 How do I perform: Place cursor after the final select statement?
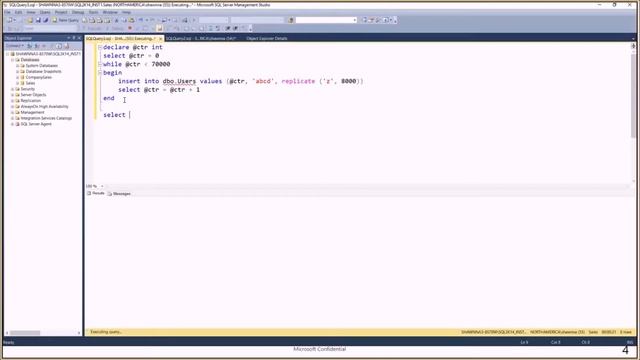pos(129,115)
